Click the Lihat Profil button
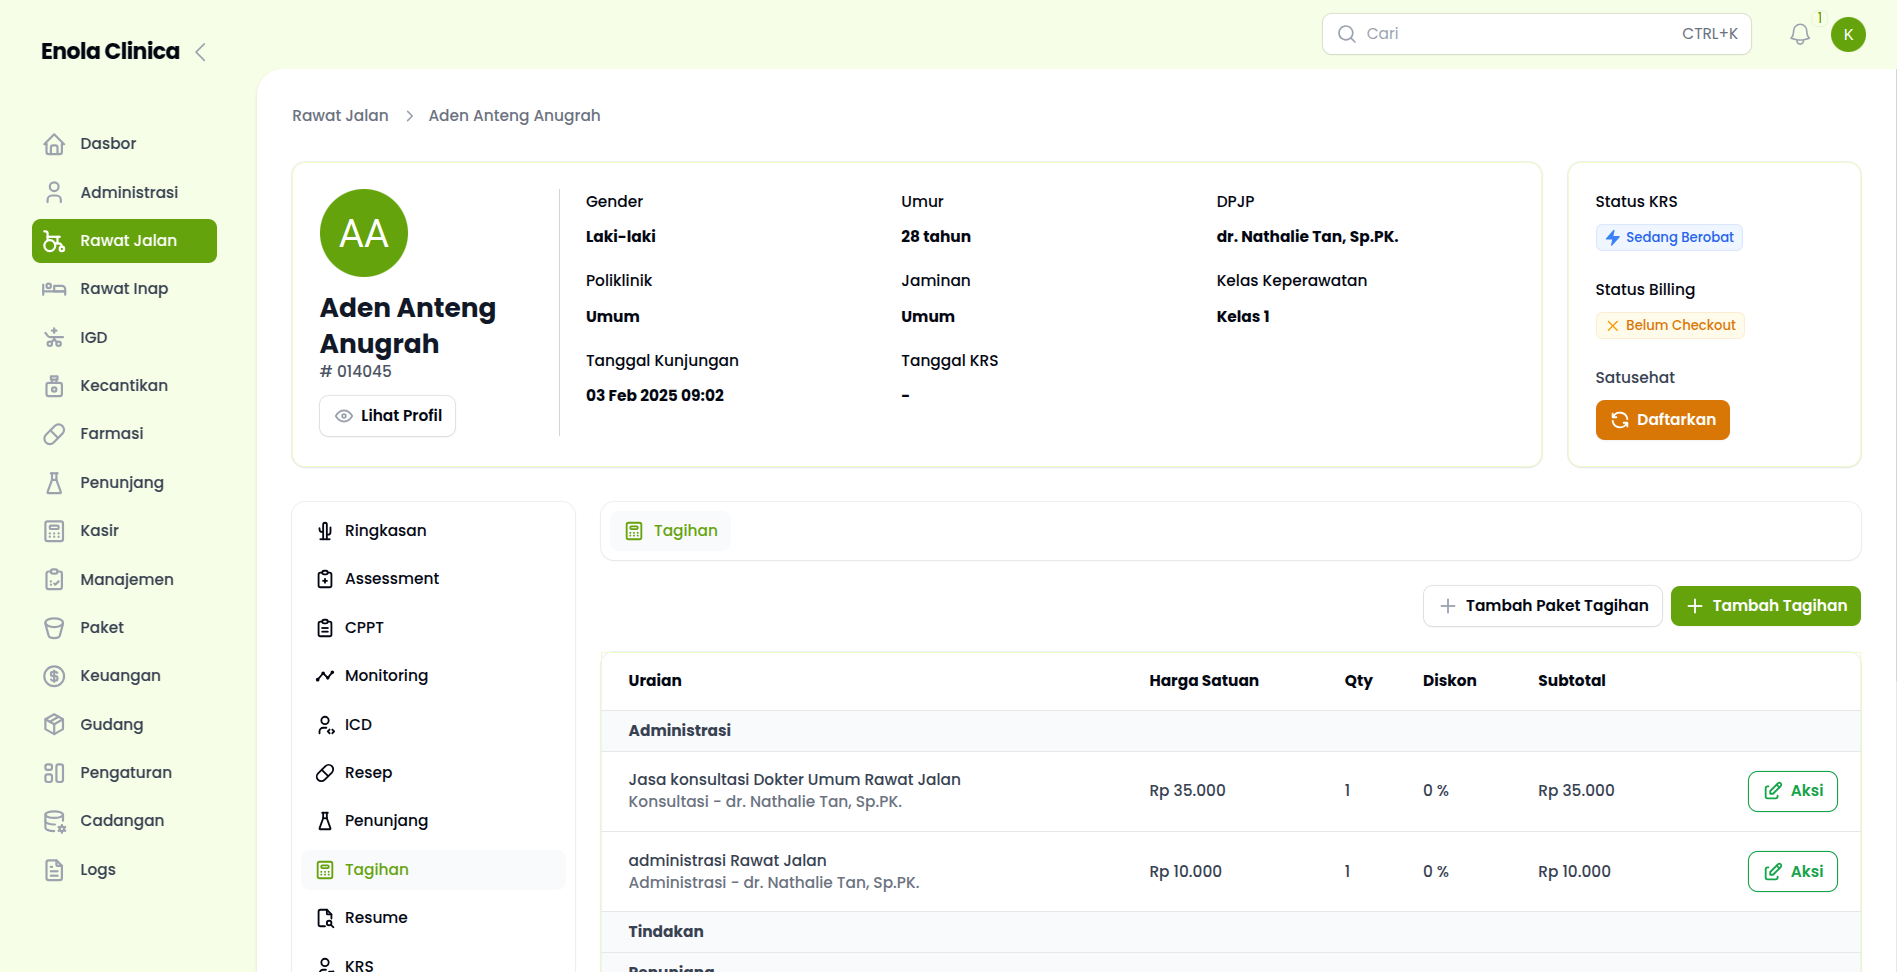Image resolution: width=1897 pixels, height=972 pixels. (x=387, y=416)
